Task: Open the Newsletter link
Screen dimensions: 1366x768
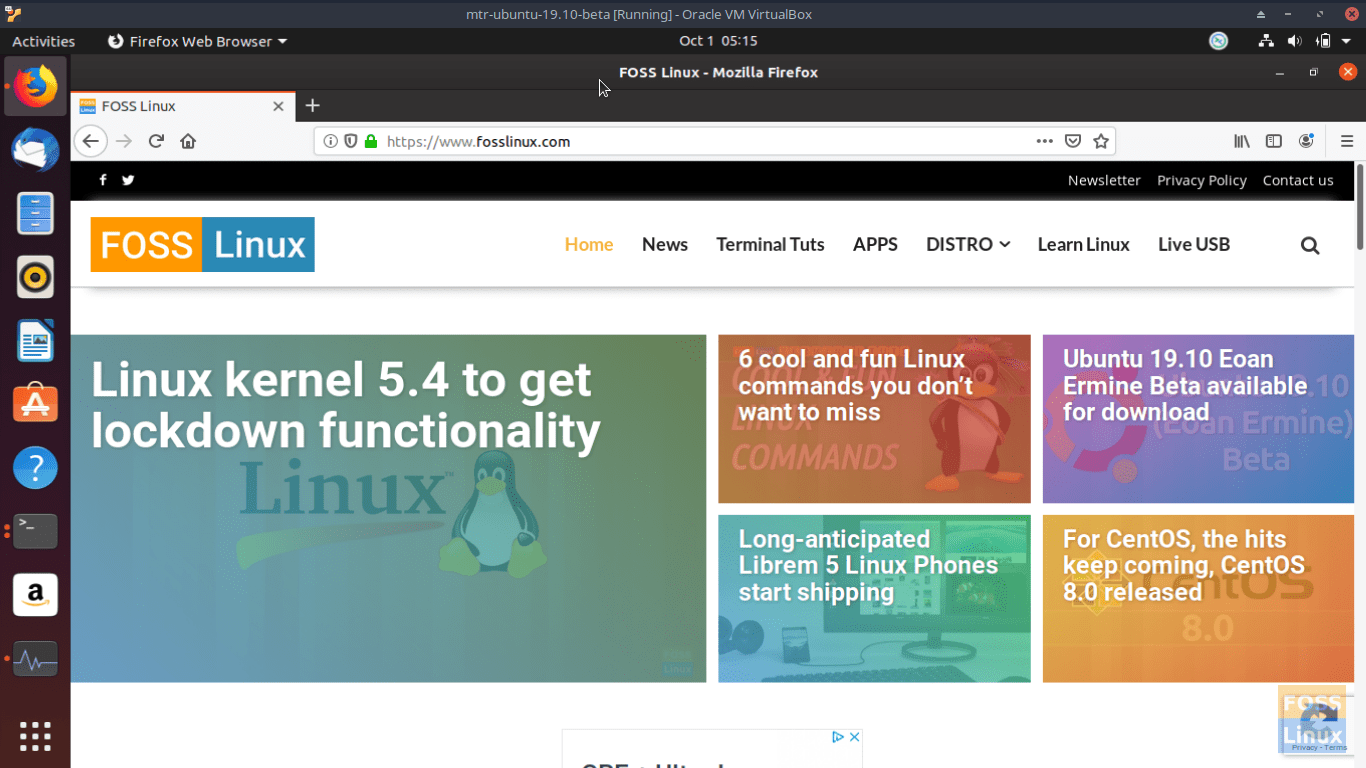Action: (1104, 180)
